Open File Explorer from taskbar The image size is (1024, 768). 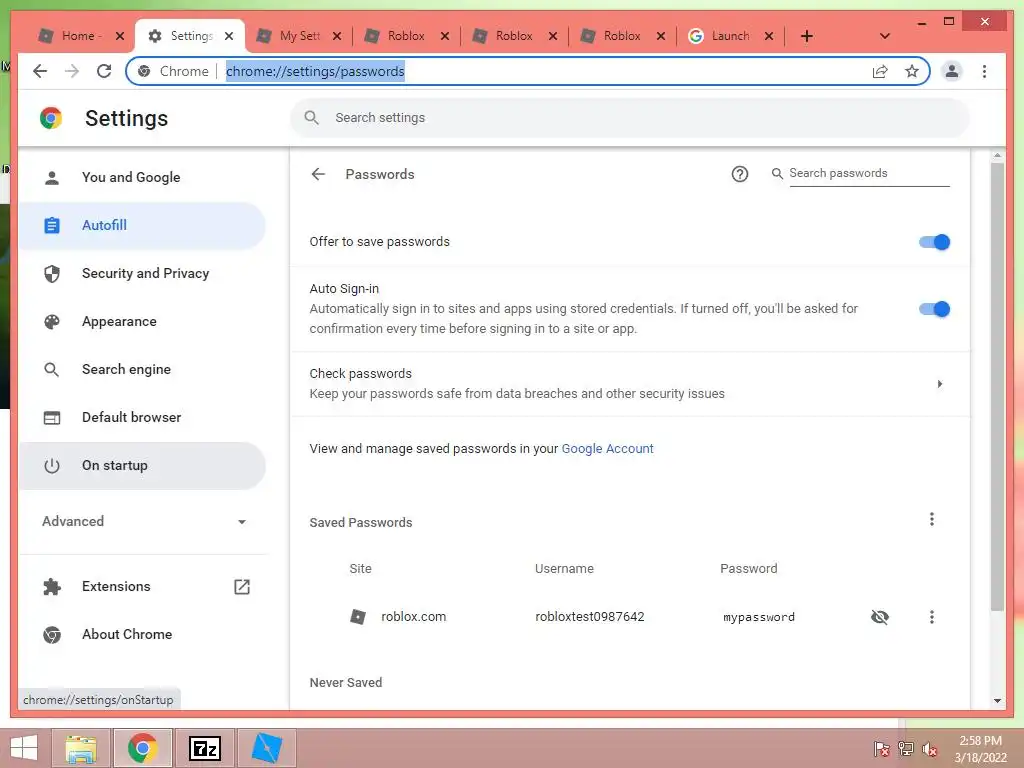coord(81,748)
